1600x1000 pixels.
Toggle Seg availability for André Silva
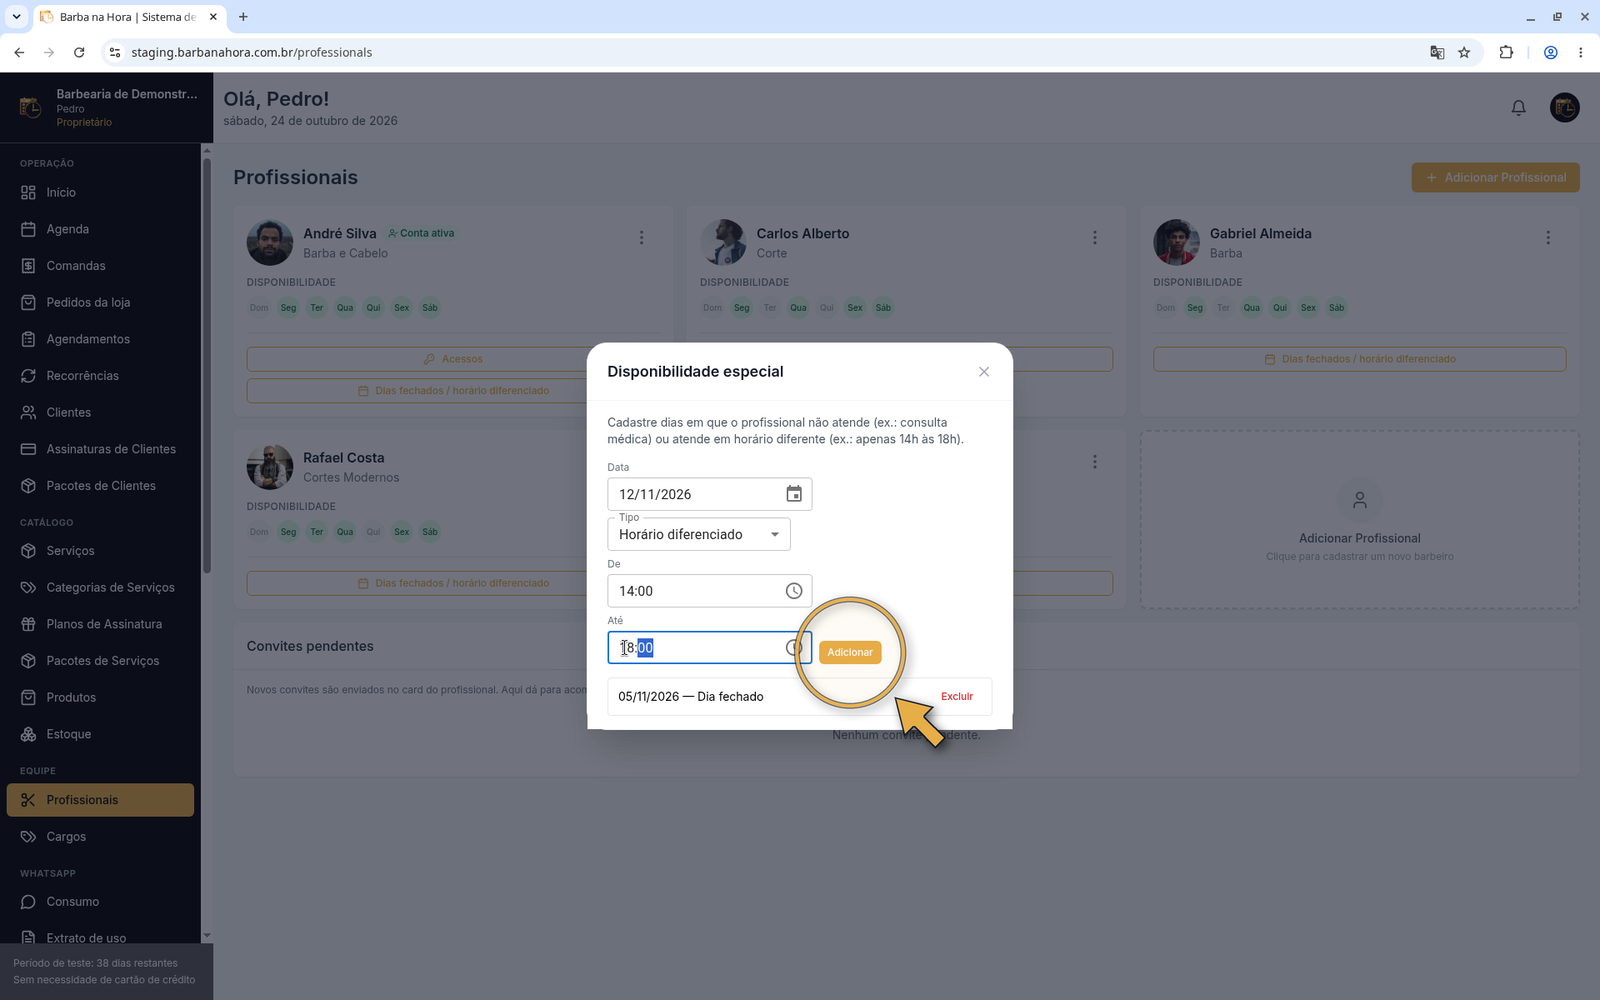coord(288,308)
